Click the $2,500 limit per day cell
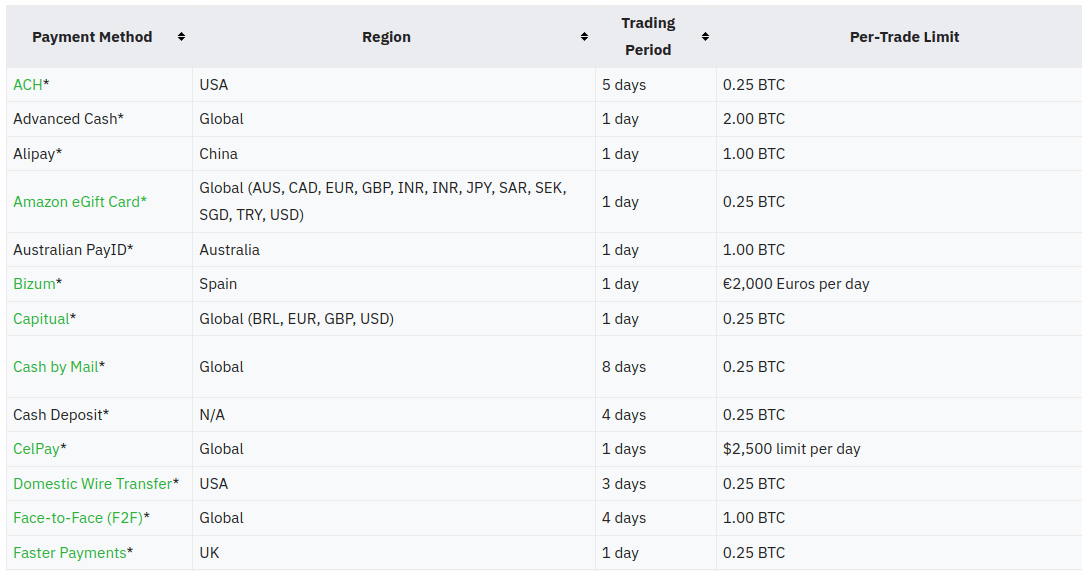The image size is (1082, 571). click(899, 449)
